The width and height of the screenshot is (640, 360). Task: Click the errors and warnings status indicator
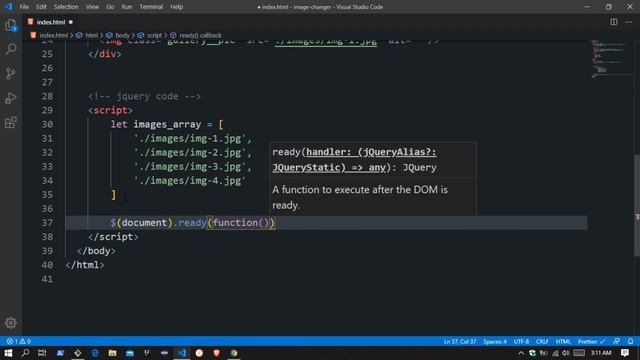pos(18,341)
